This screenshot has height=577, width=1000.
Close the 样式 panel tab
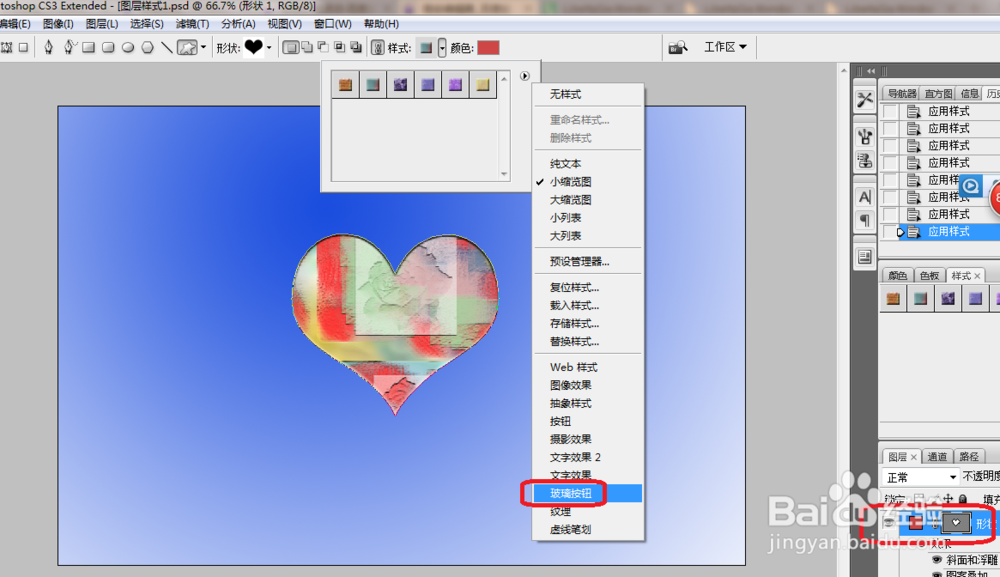tap(977, 276)
